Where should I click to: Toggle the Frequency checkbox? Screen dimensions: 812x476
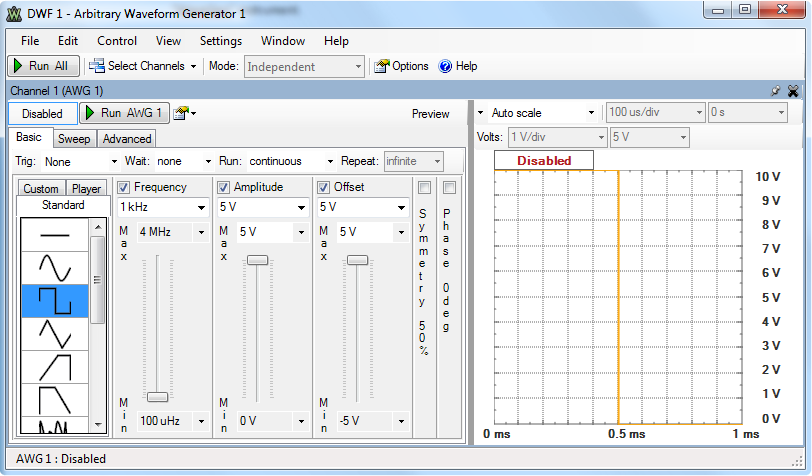(123, 187)
